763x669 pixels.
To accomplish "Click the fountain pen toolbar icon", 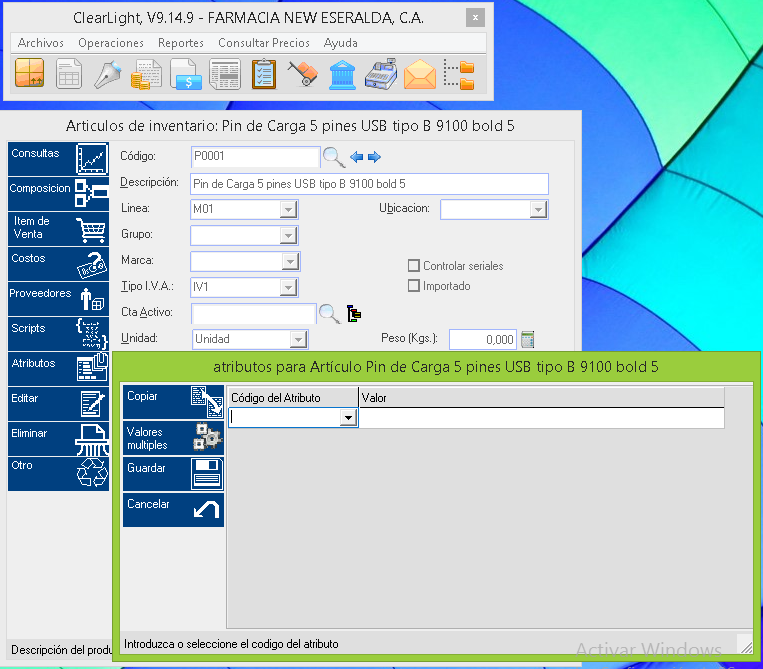I will click(108, 75).
